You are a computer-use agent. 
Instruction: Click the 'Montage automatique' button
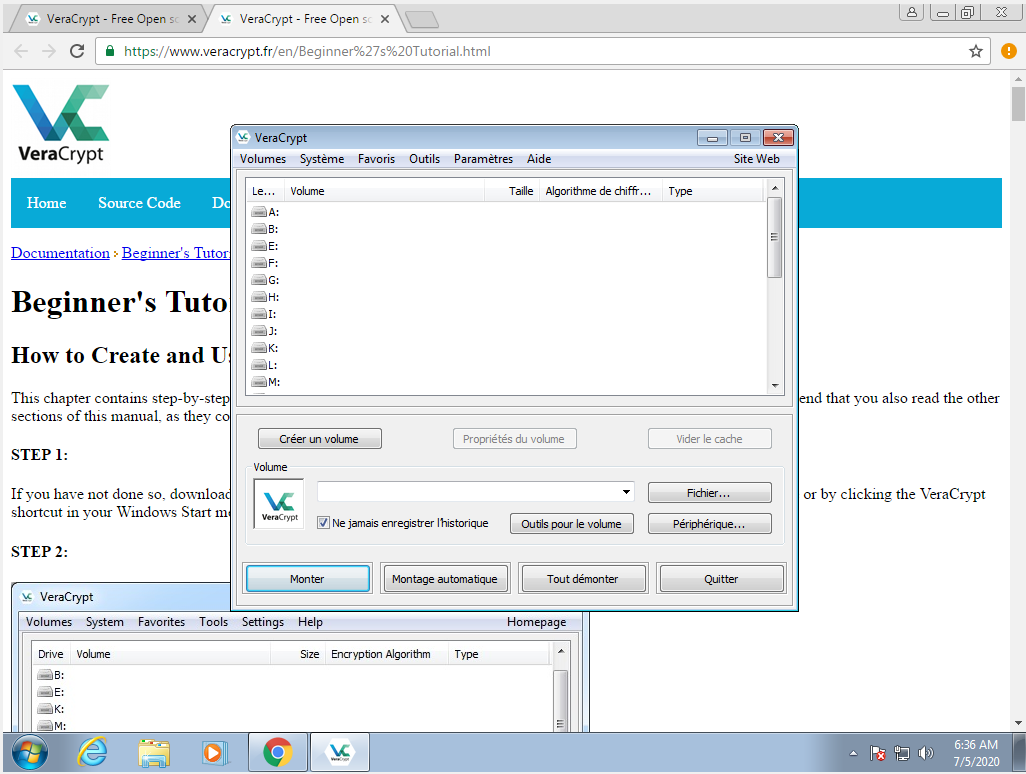pyautogui.click(x=445, y=579)
